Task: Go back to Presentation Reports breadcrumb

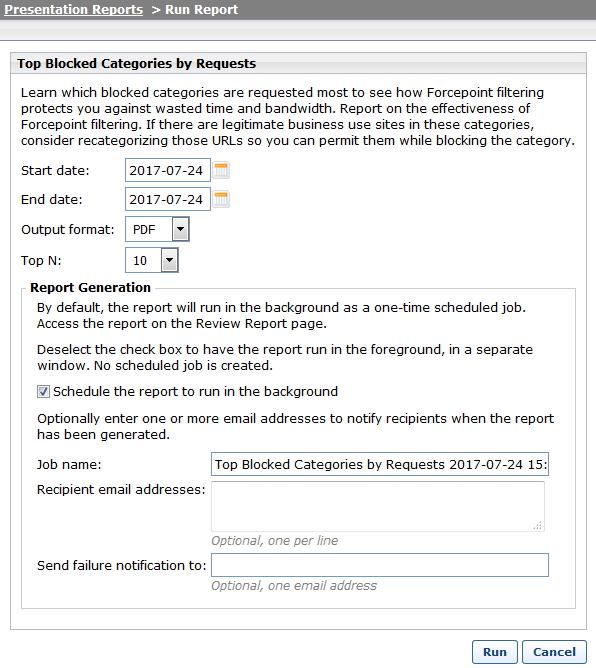Action: pos(73,9)
